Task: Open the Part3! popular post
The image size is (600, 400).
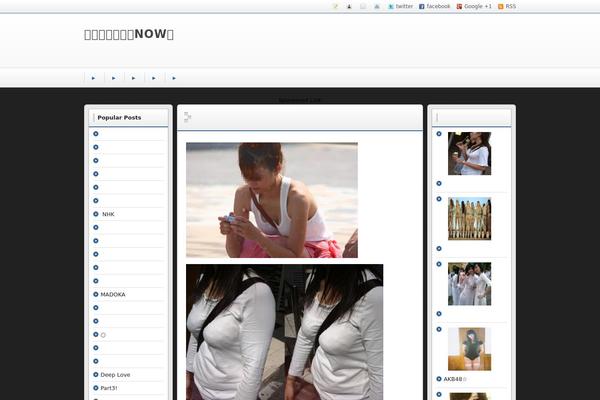Action: tap(109, 388)
